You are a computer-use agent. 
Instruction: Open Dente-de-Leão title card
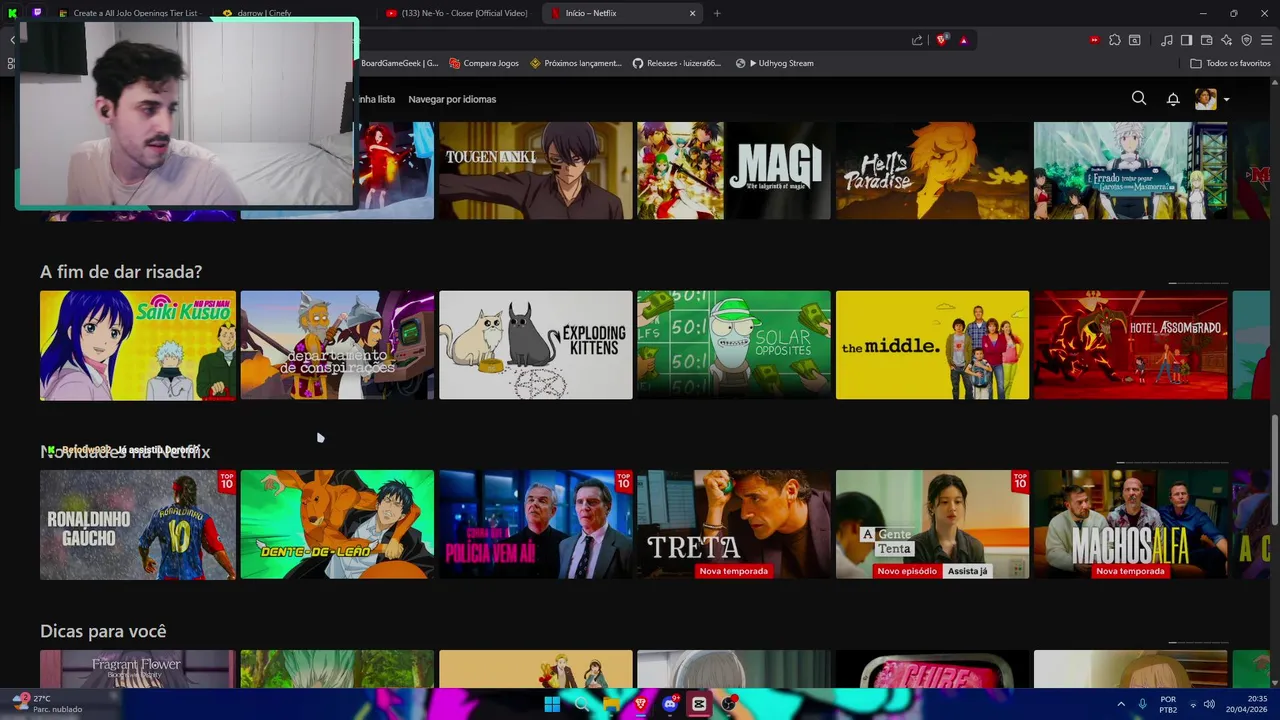337,524
